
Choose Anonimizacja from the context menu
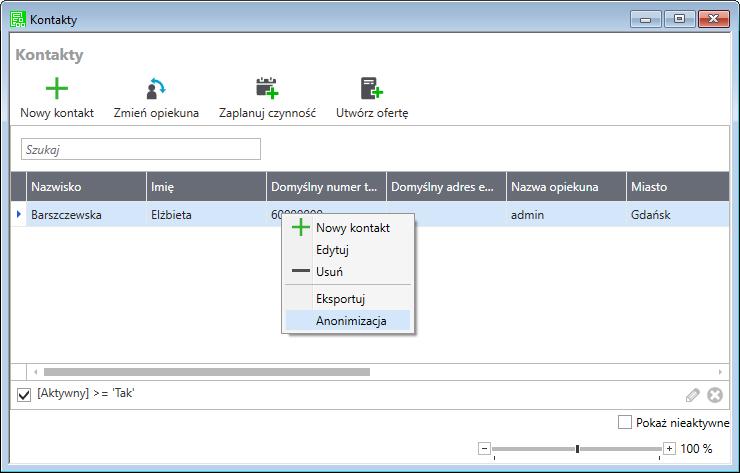pyautogui.click(x=348, y=321)
